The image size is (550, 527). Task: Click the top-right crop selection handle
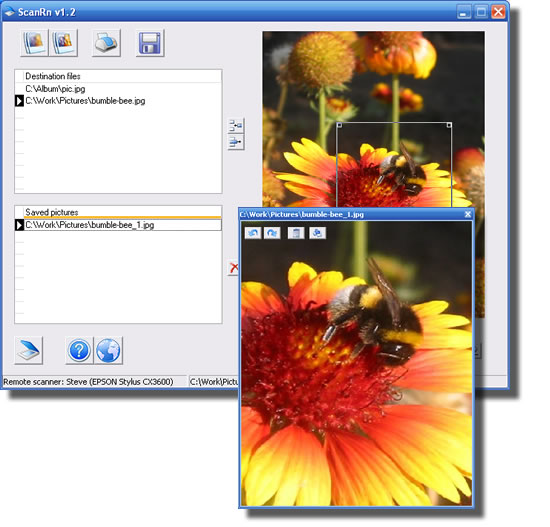[x=449, y=125]
